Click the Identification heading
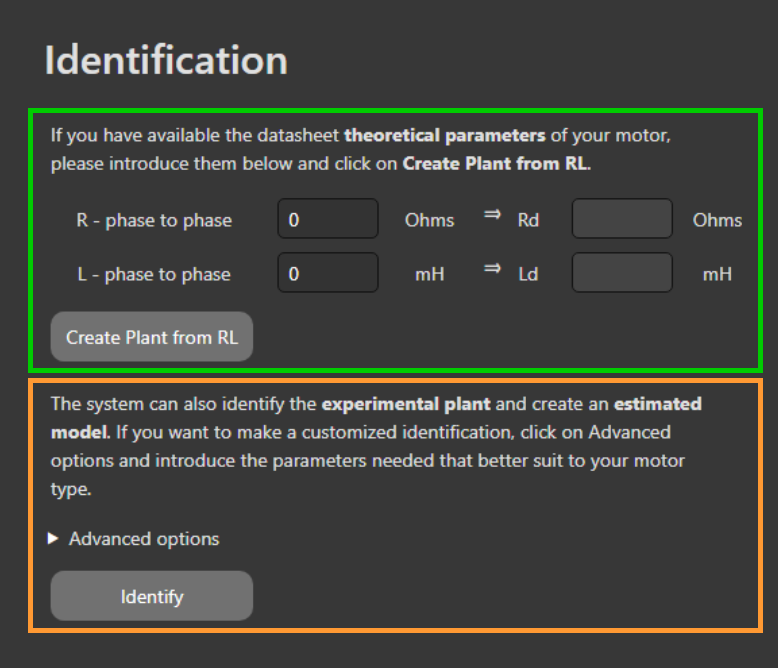This screenshot has height=669, width=779. (166, 60)
